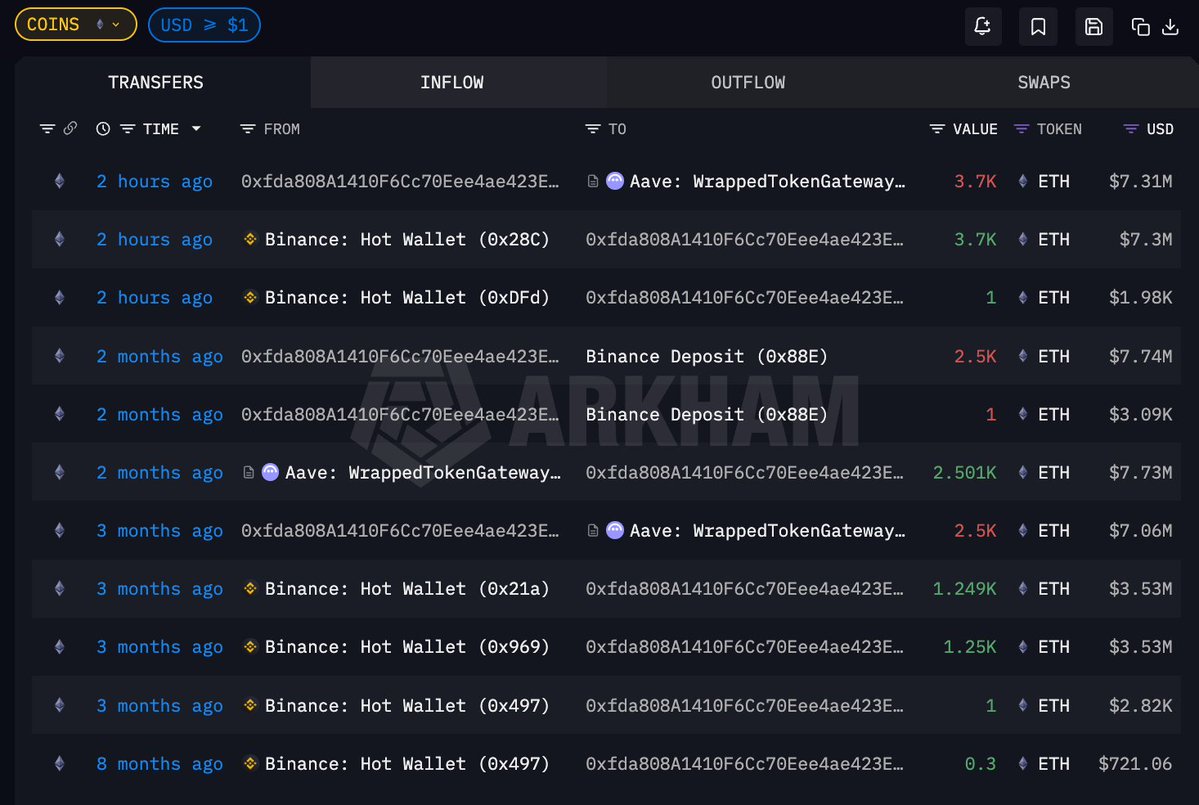1199x805 pixels.
Task: Create an alert with the bell icon
Action: [983, 27]
